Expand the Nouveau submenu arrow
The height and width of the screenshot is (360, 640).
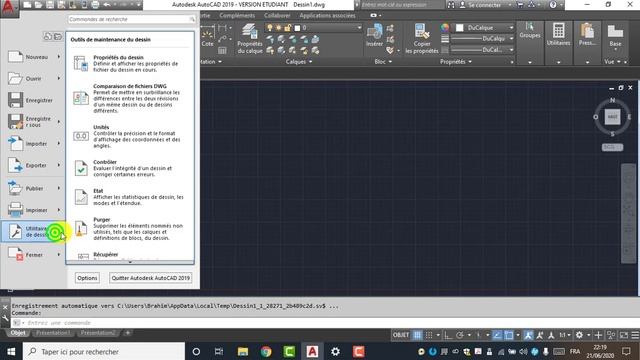coord(59,57)
